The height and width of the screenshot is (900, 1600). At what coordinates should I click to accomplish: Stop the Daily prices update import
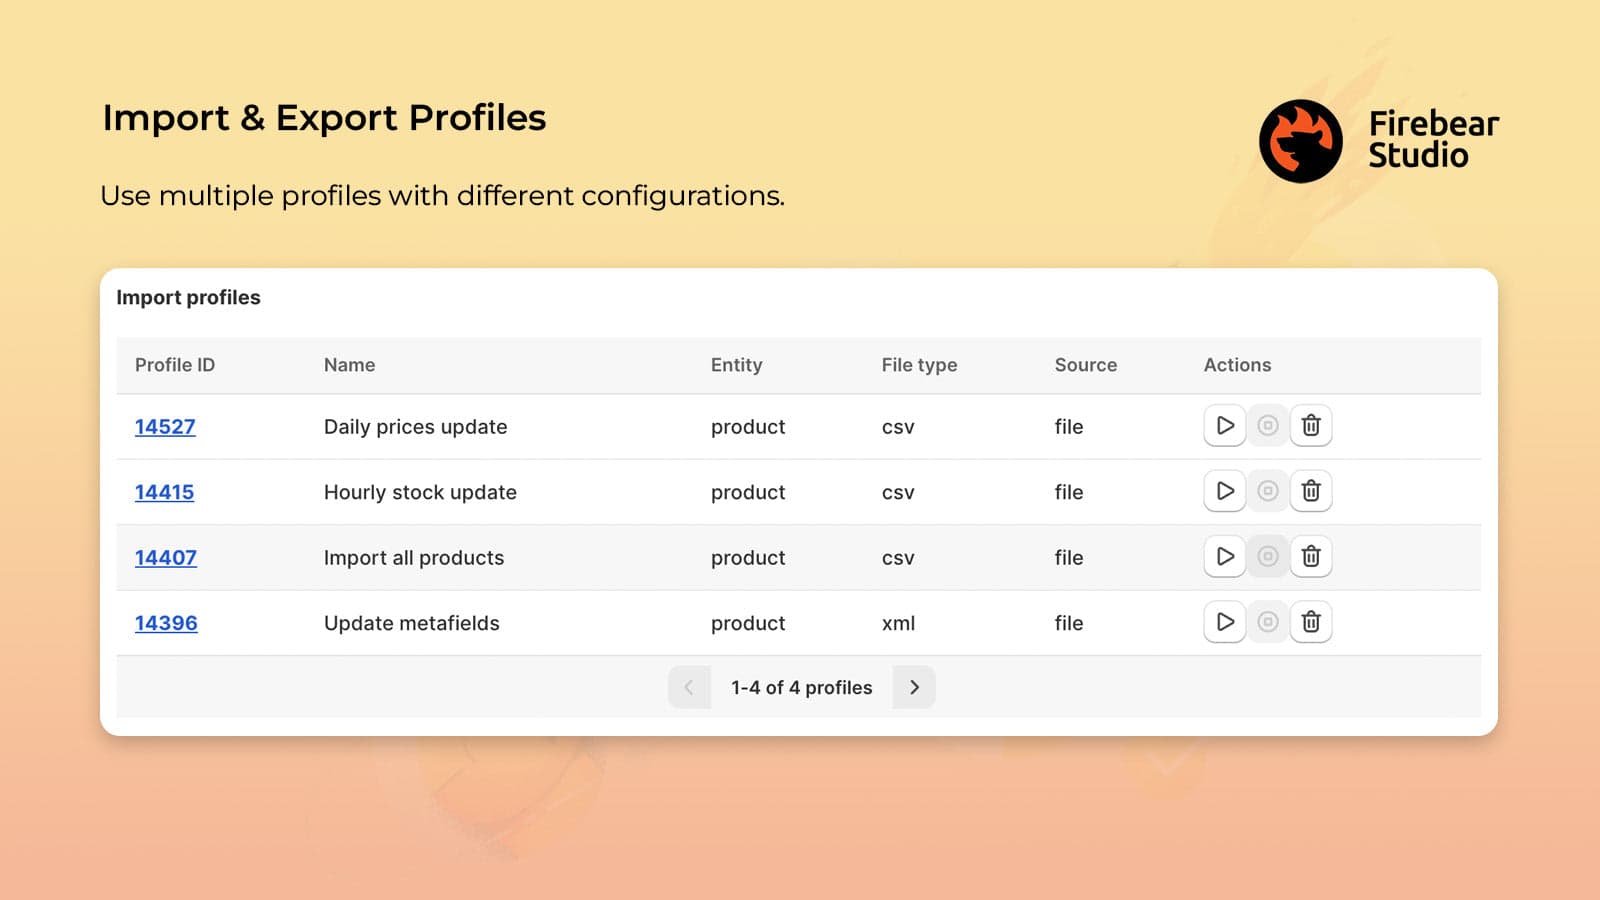point(1267,426)
